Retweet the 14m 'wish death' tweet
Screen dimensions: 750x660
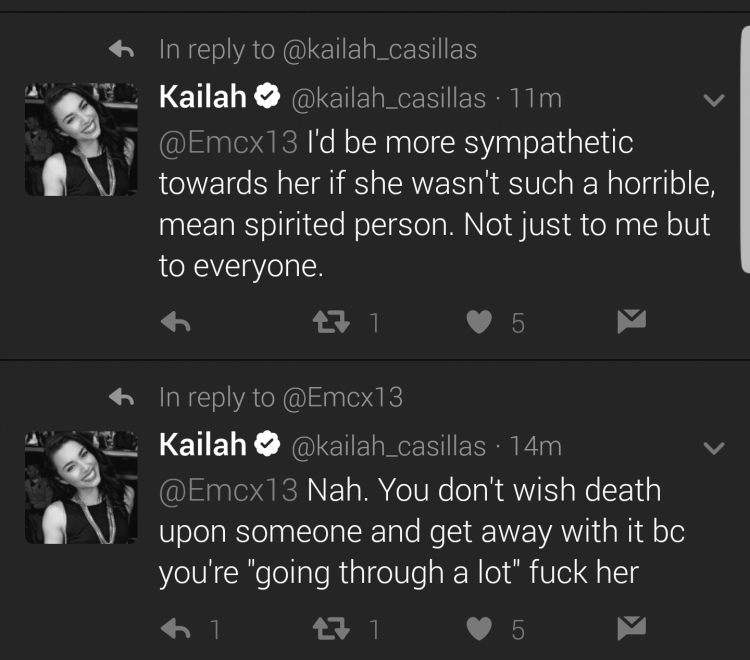(331, 628)
